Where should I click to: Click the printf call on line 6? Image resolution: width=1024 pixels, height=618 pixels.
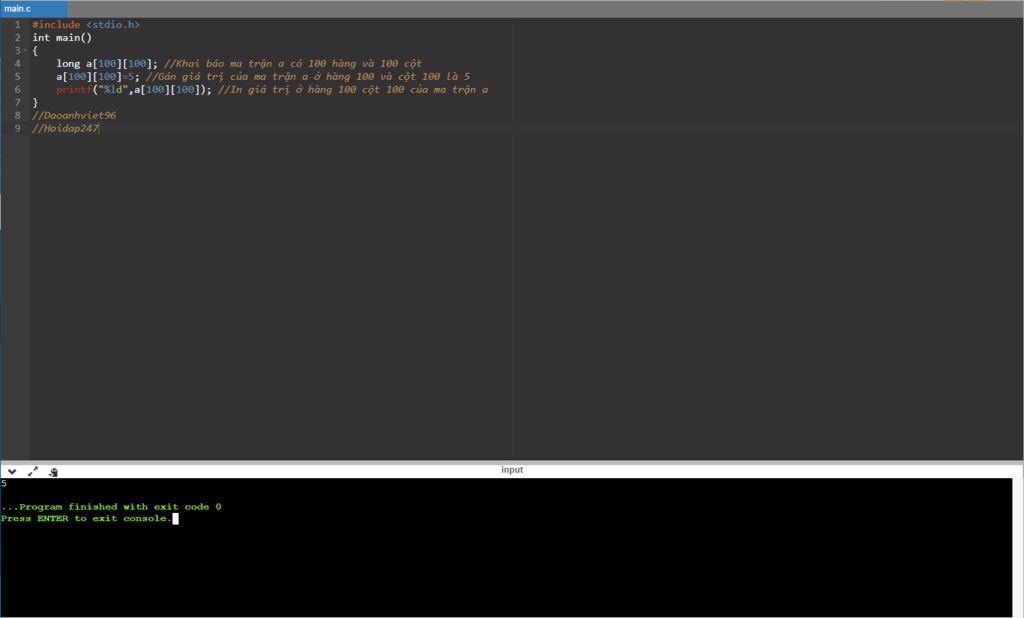134,89
